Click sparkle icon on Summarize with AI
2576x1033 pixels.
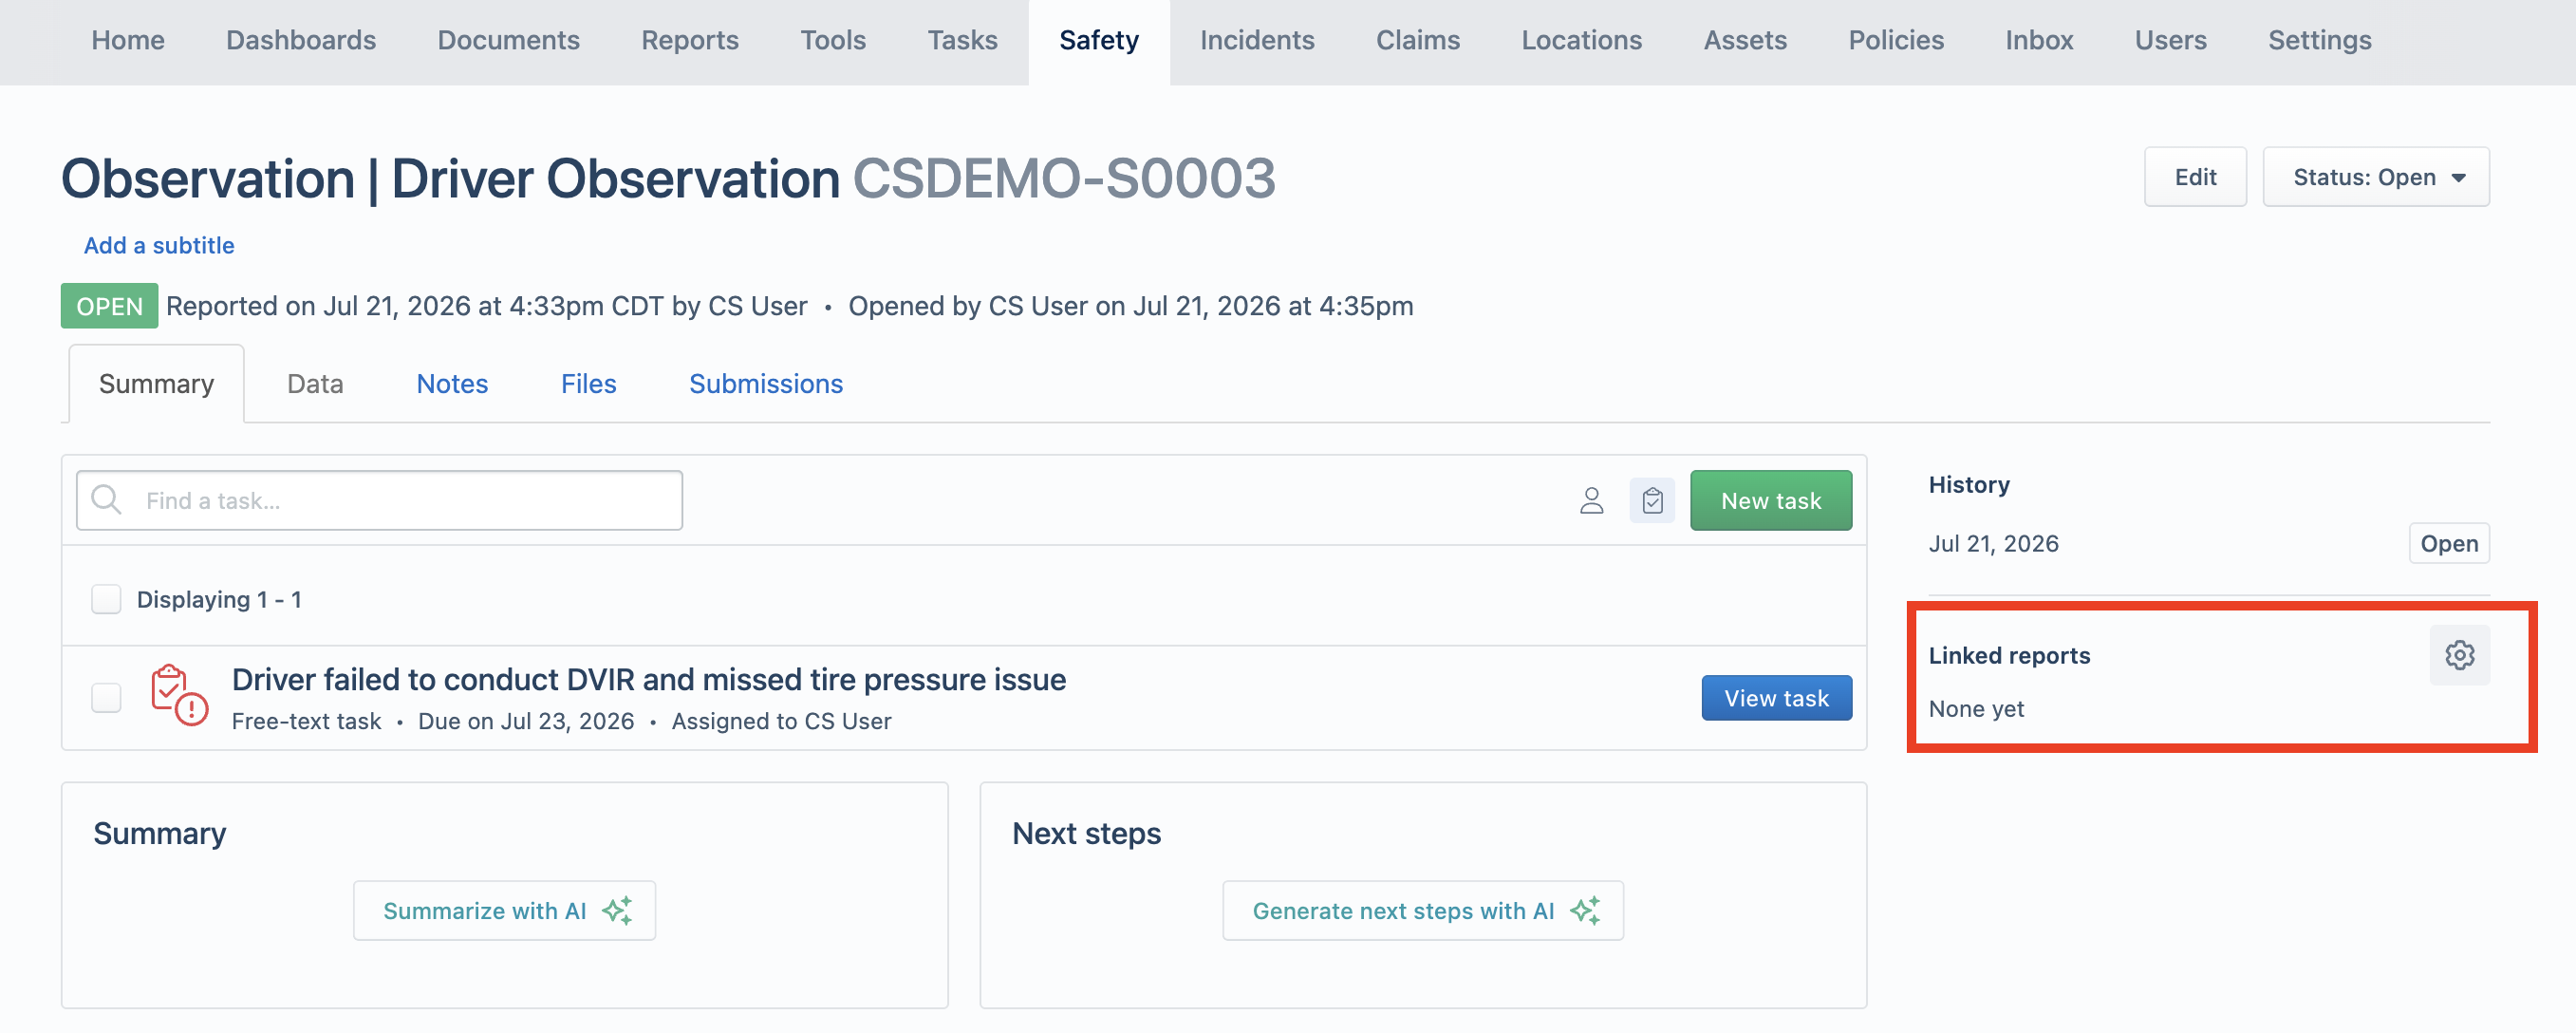(617, 910)
